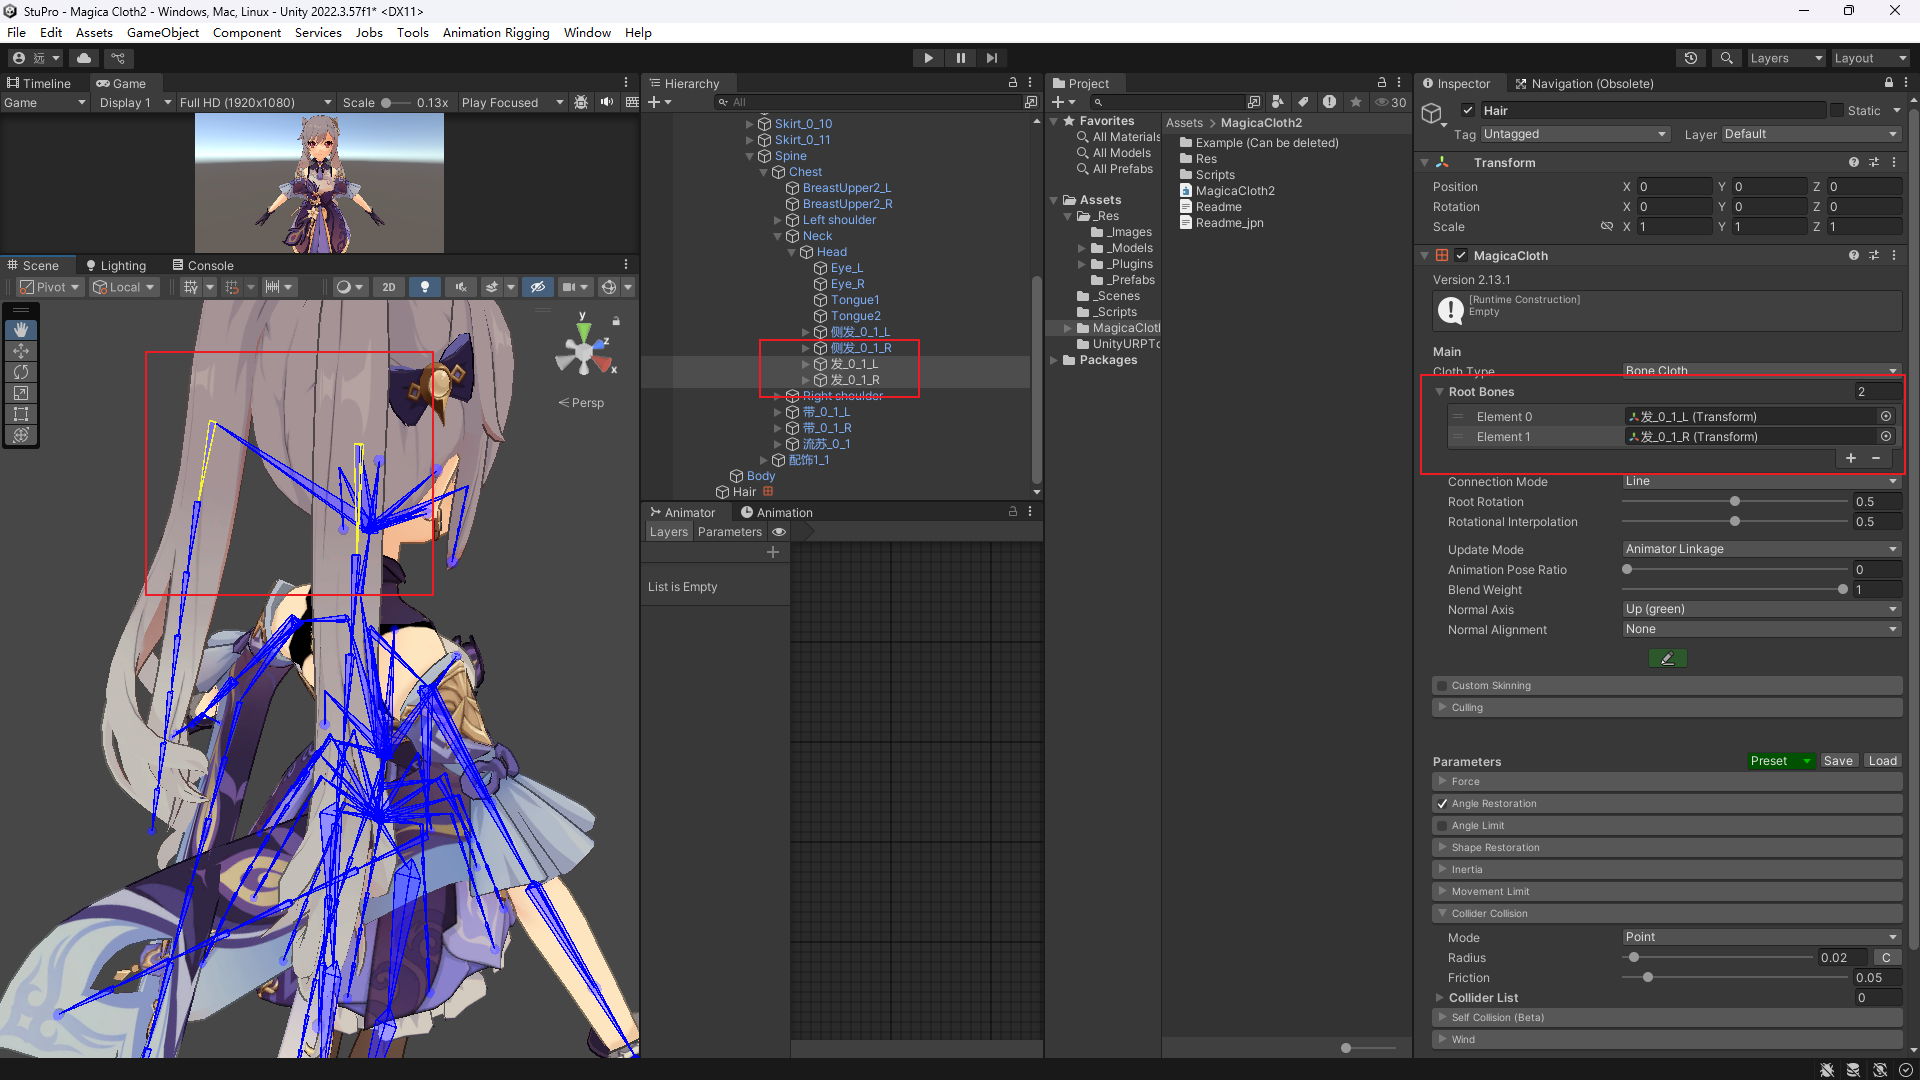Image resolution: width=1920 pixels, height=1080 pixels.
Task: Switch to the Lighting tab
Action: click(x=116, y=265)
